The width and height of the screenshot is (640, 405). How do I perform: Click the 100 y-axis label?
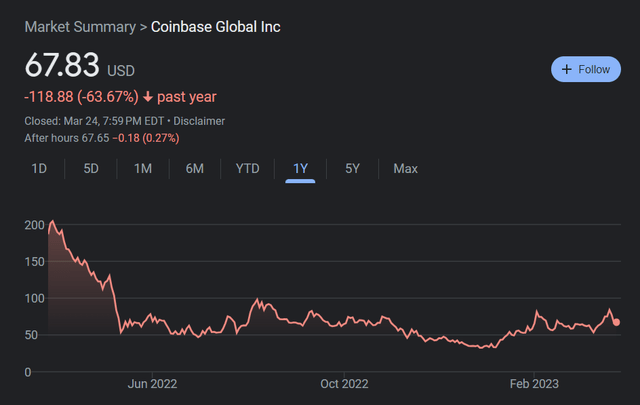(34, 298)
